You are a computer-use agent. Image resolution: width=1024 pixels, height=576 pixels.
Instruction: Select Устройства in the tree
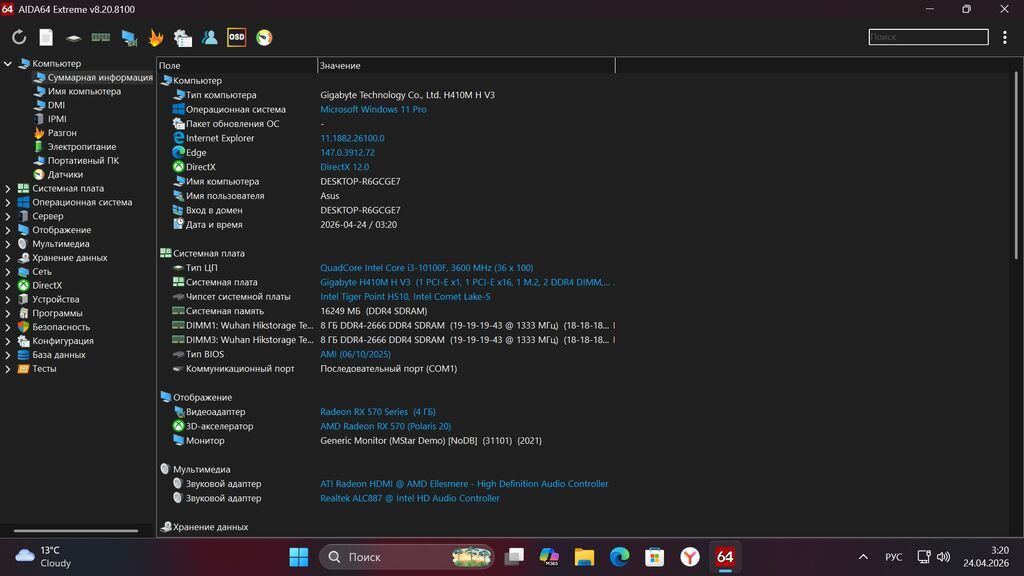pyautogui.click(x=56, y=299)
